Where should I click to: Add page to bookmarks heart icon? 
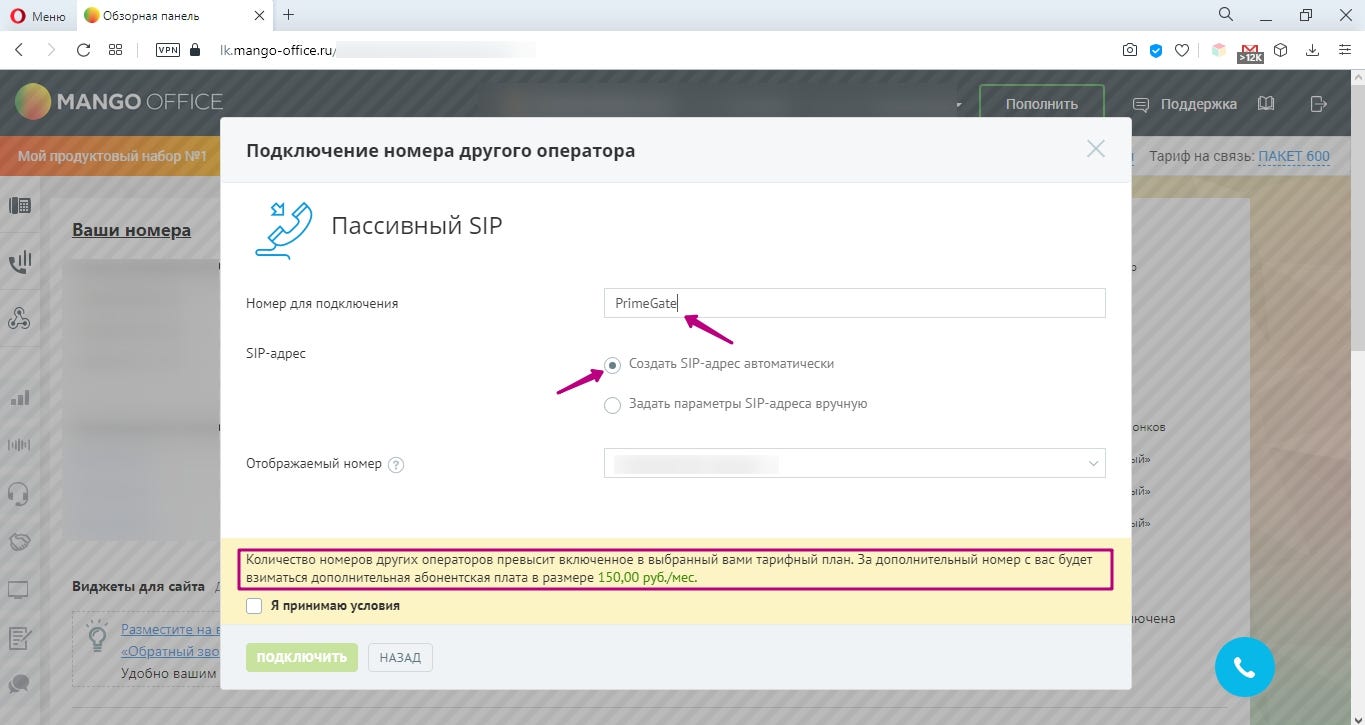coord(1181,49)
